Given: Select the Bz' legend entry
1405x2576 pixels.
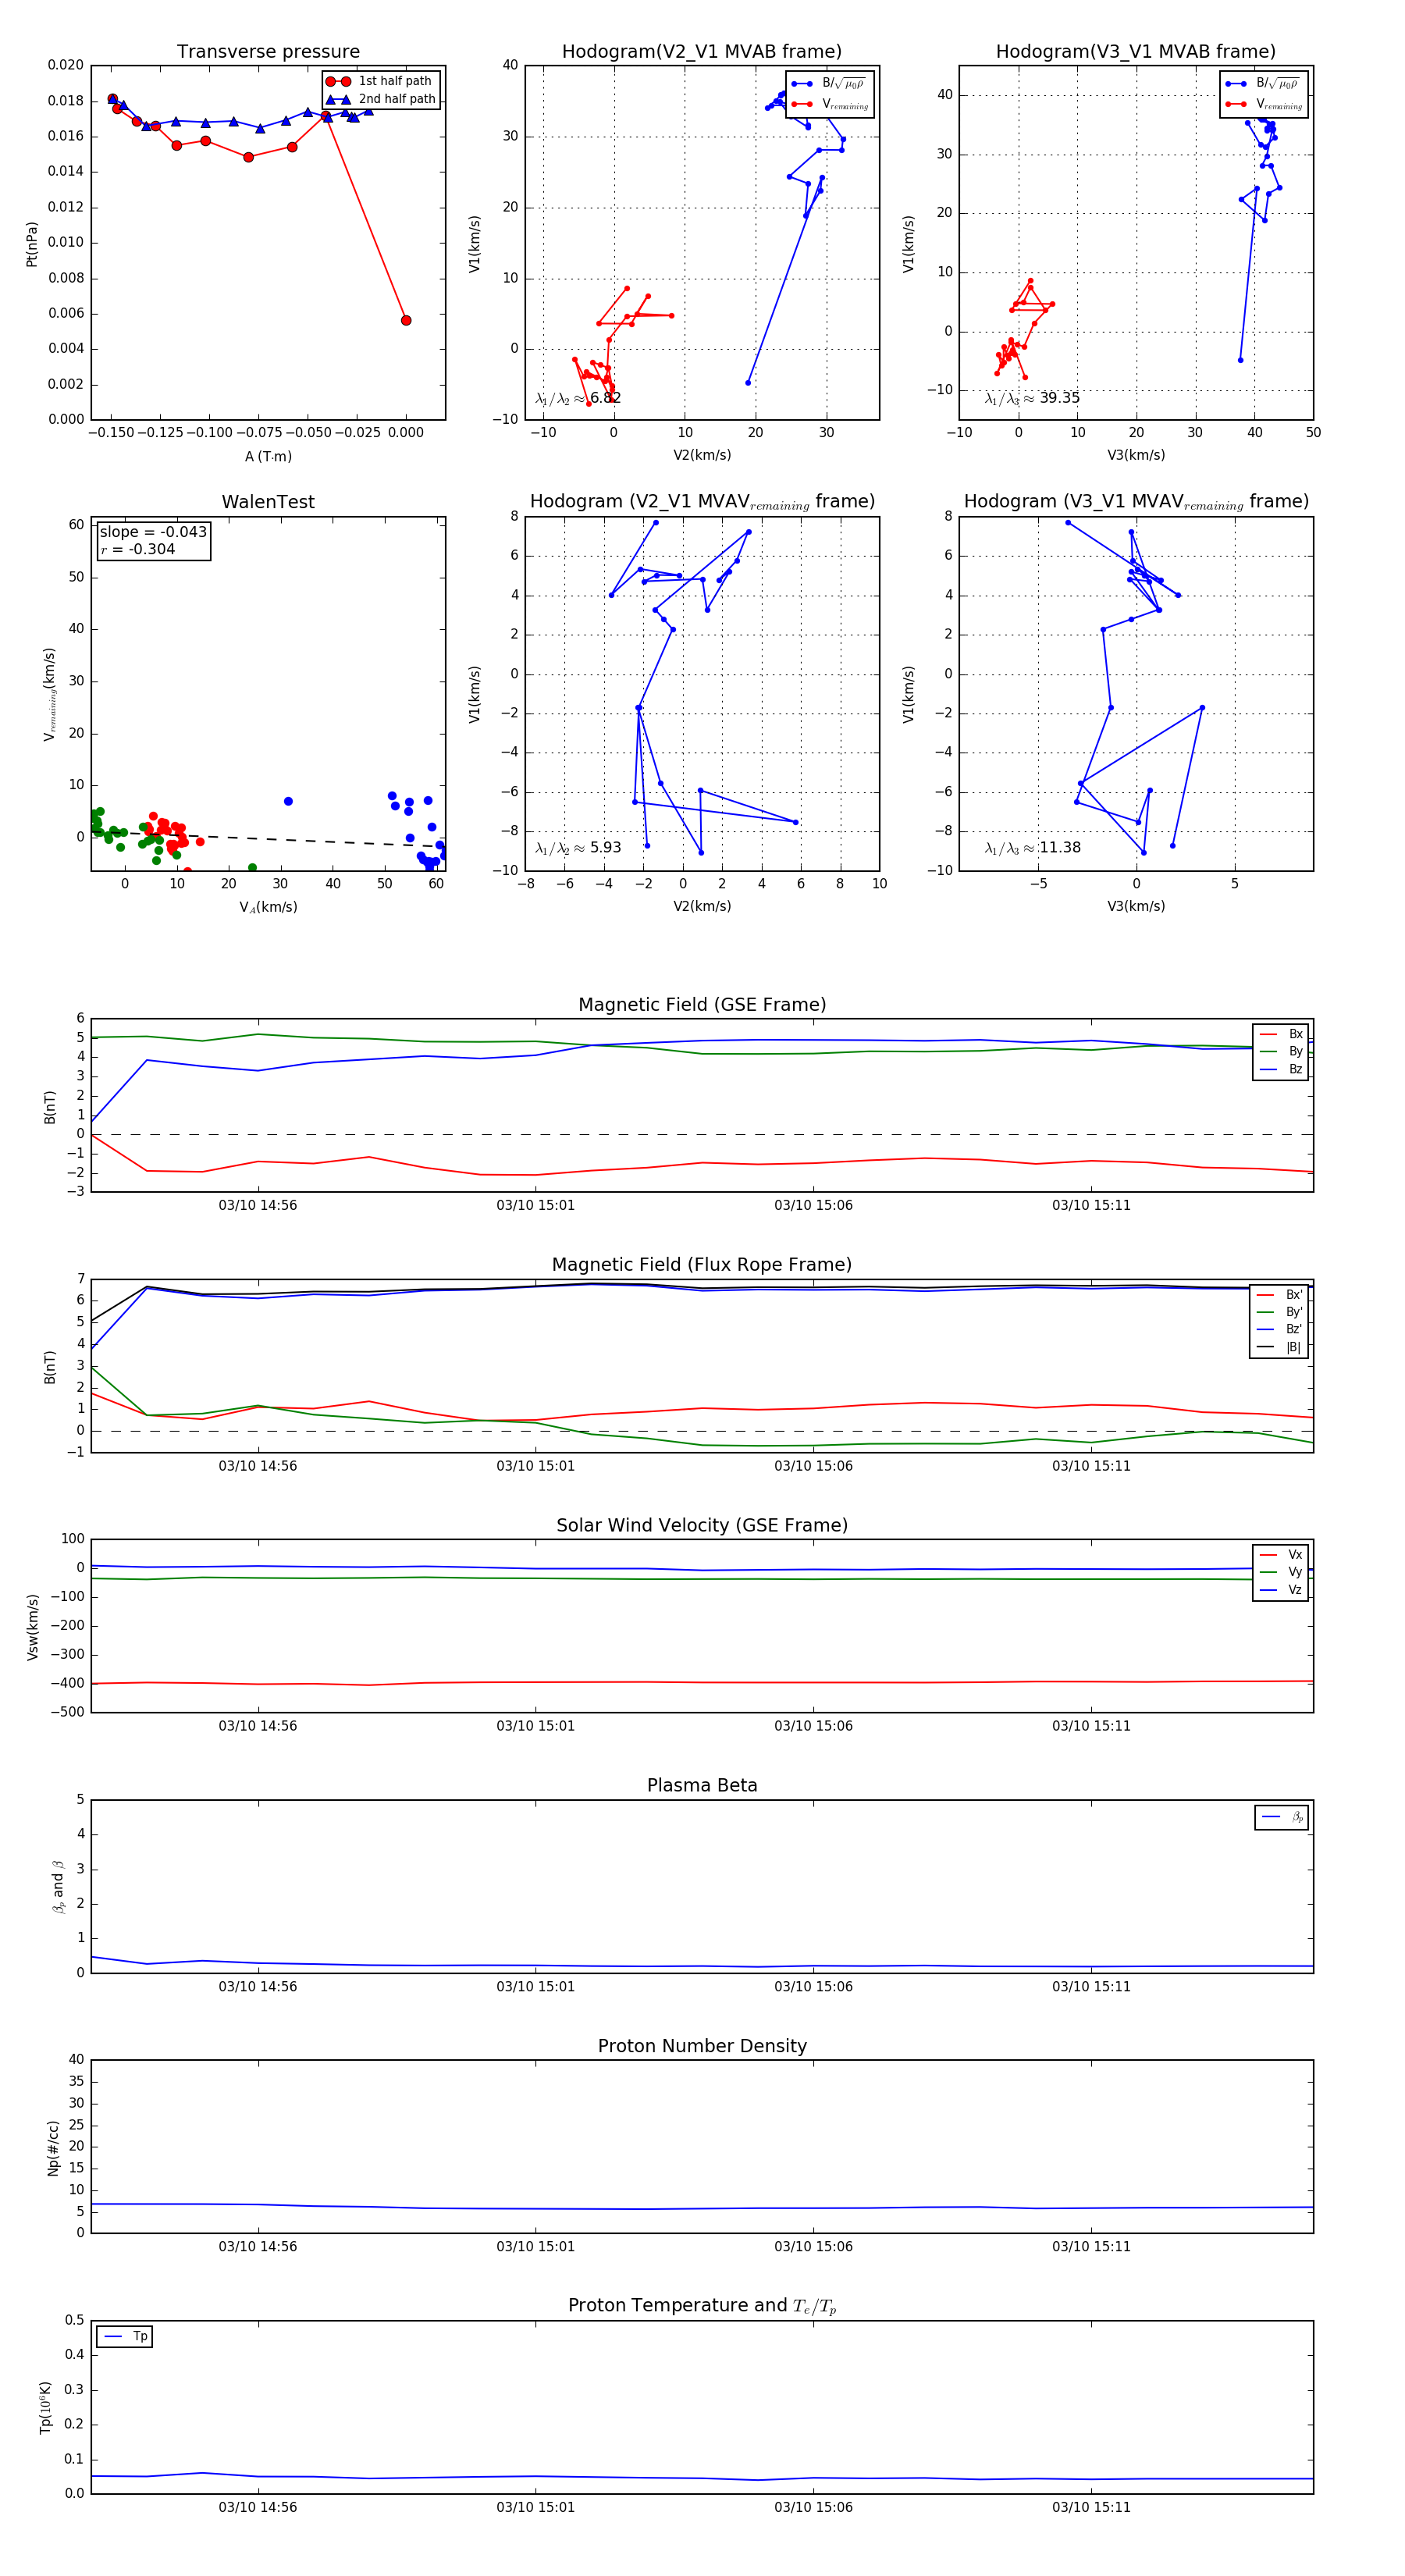Looking at the screenshot, I should point(1281,1329).
